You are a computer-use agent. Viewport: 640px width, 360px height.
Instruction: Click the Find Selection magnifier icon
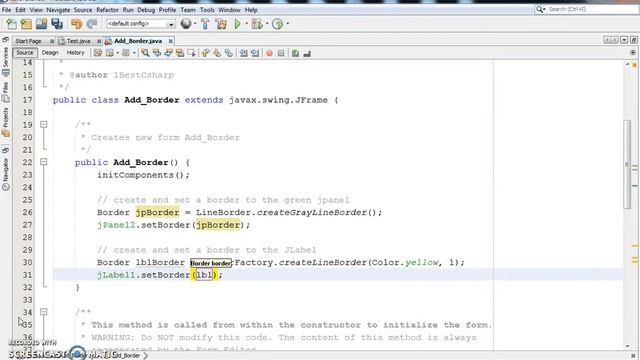pos(145,53)
